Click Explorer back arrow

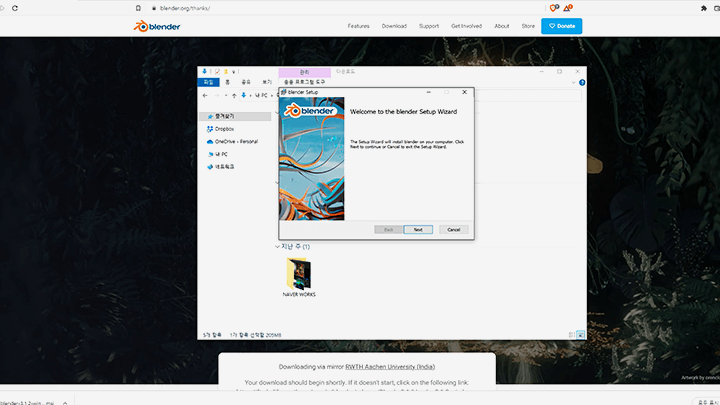(x=205, y=96)
